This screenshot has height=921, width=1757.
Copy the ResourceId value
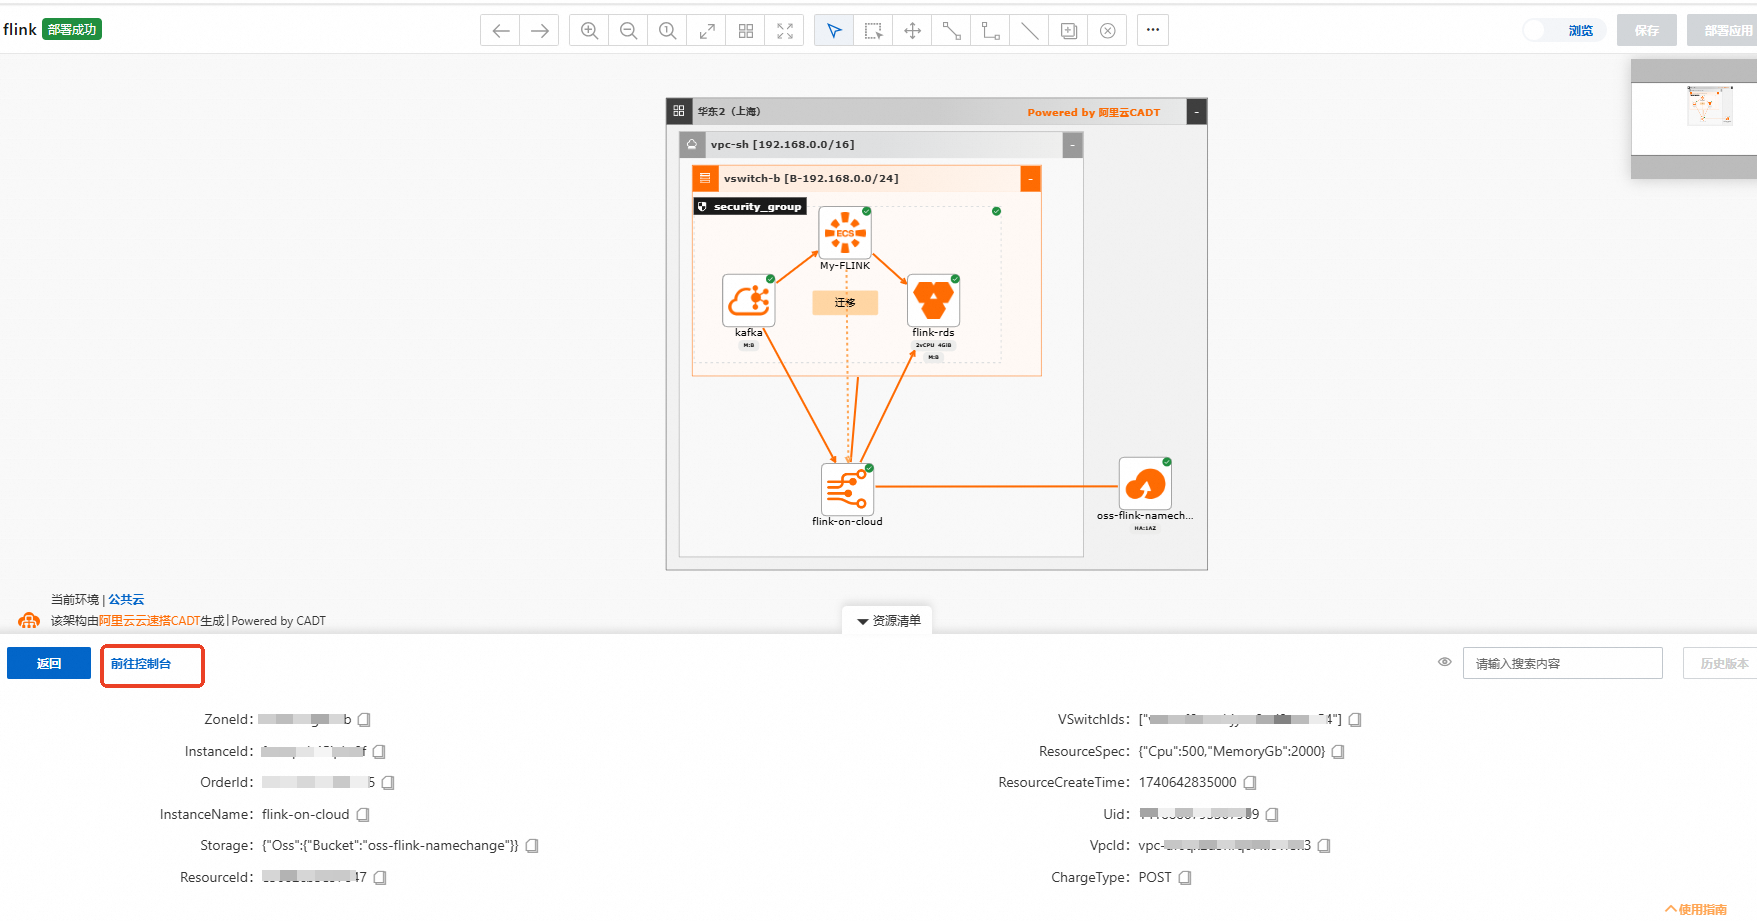coord(380,878)
